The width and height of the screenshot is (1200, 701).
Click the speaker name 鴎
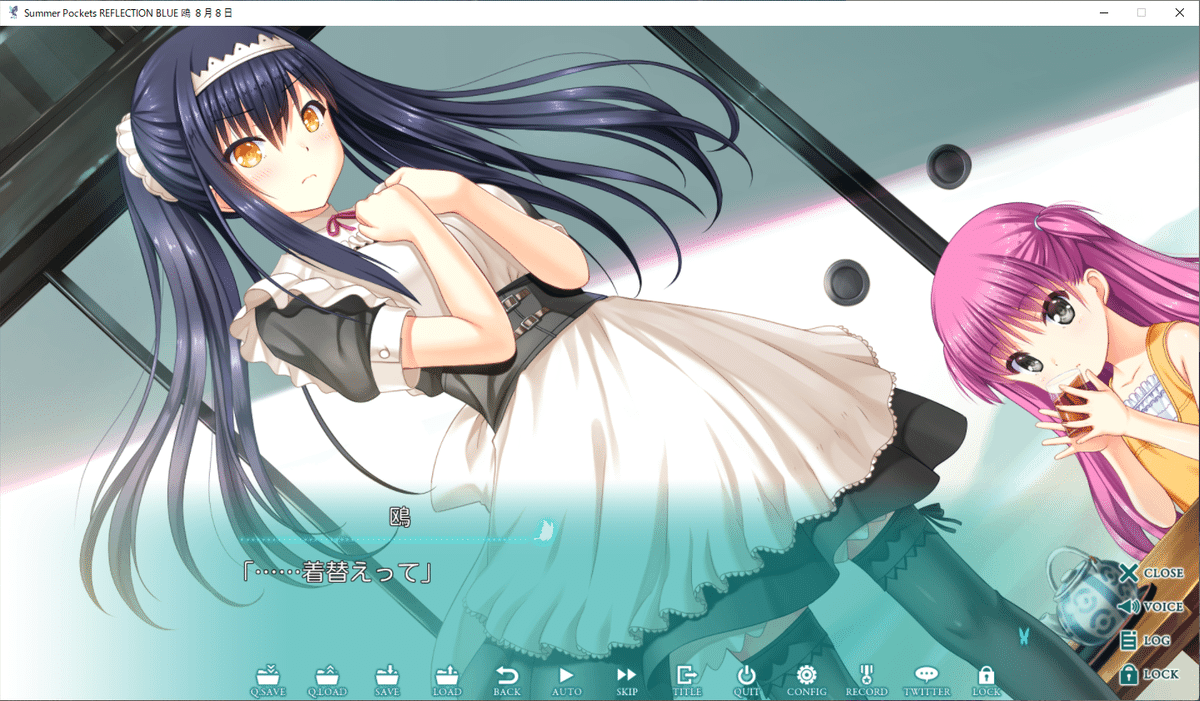click(x=400, y=516)
